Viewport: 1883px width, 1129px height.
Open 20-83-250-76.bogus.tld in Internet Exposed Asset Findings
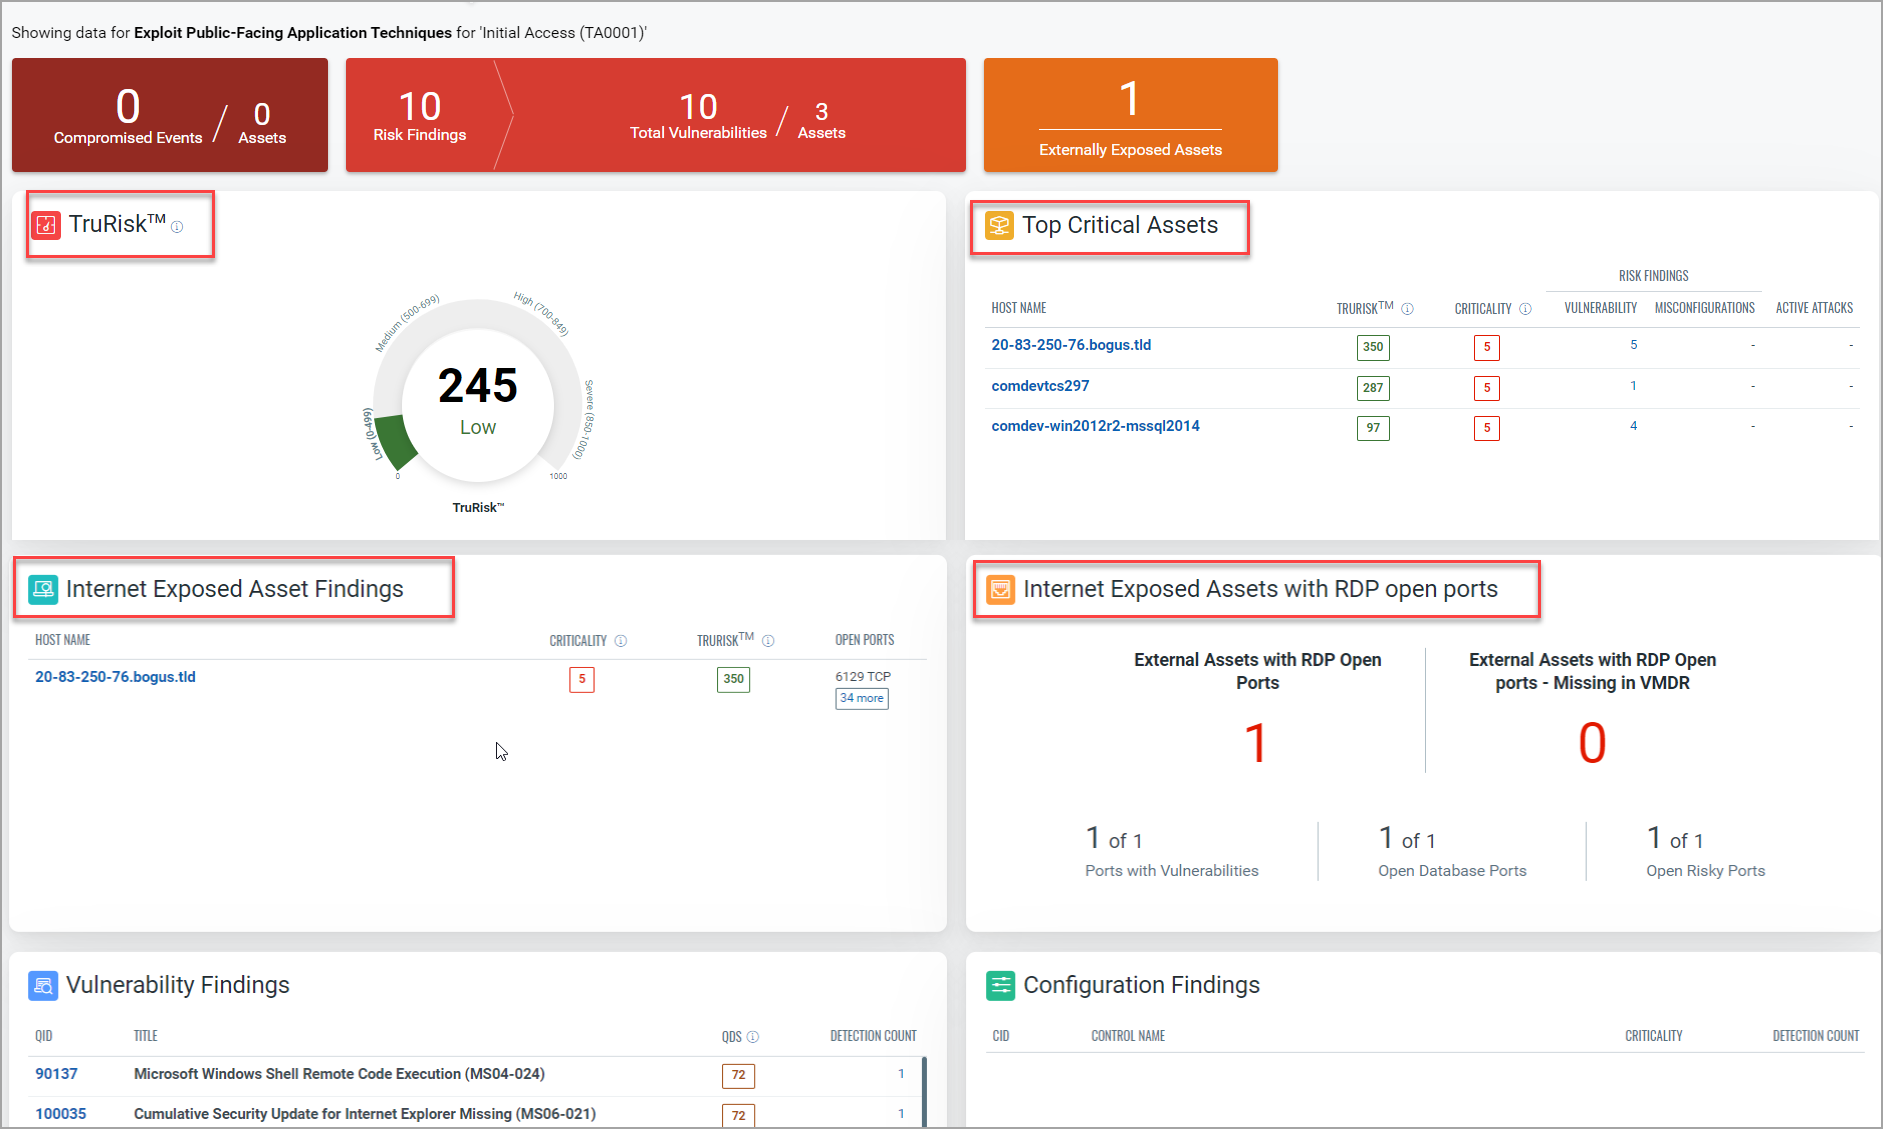[115, 677]
